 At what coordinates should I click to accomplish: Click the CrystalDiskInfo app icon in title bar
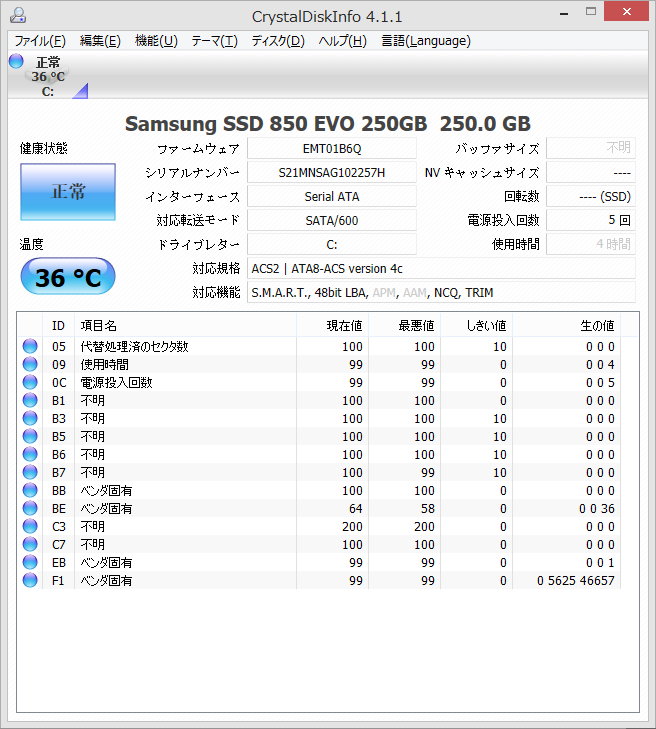tap(18, 15)
